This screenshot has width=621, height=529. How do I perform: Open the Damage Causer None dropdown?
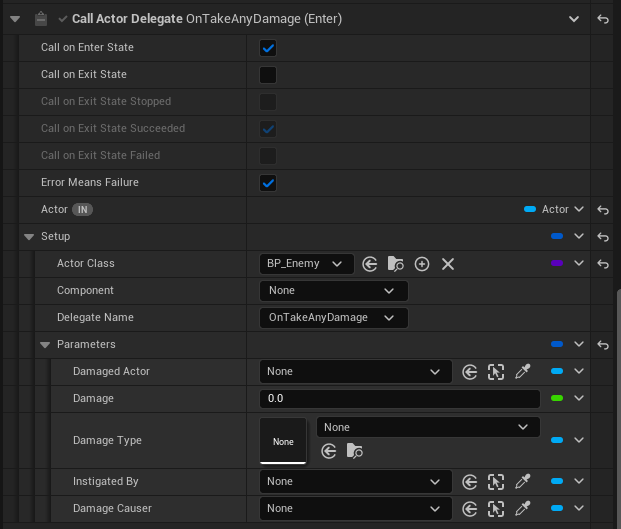356,508
